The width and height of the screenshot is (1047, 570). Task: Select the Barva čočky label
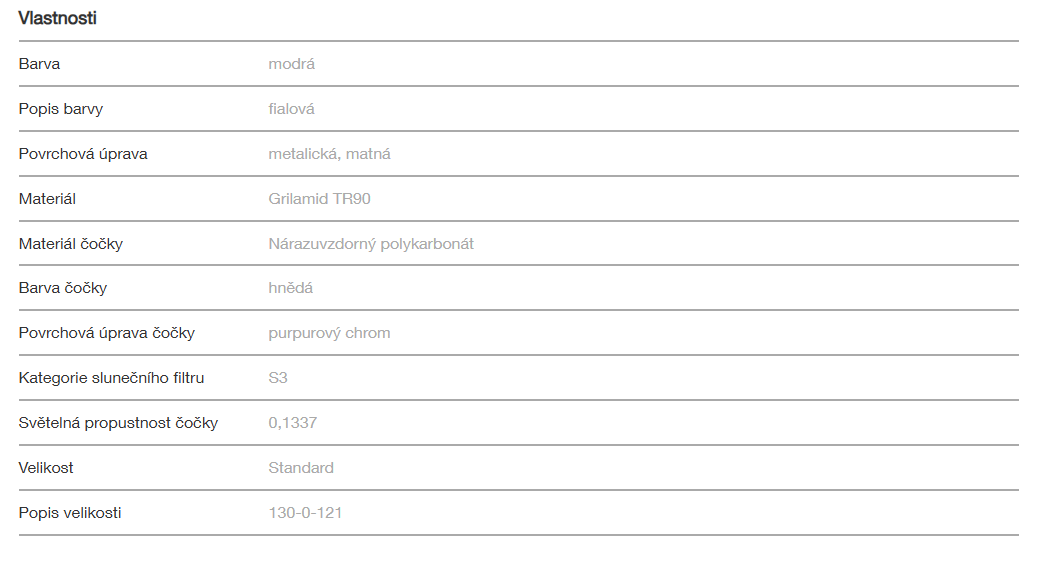[x=63, y=288]
